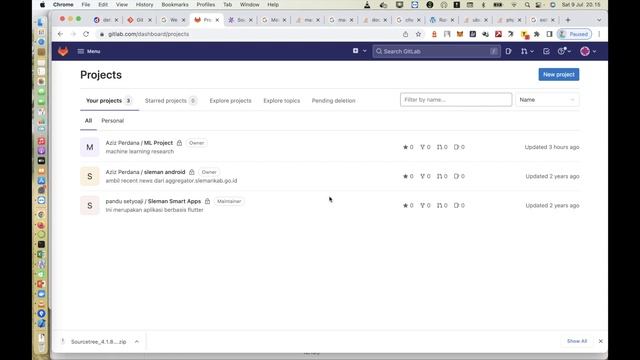Open the To-Do list icon
The image size is (640, 360).
pos(546,51)
